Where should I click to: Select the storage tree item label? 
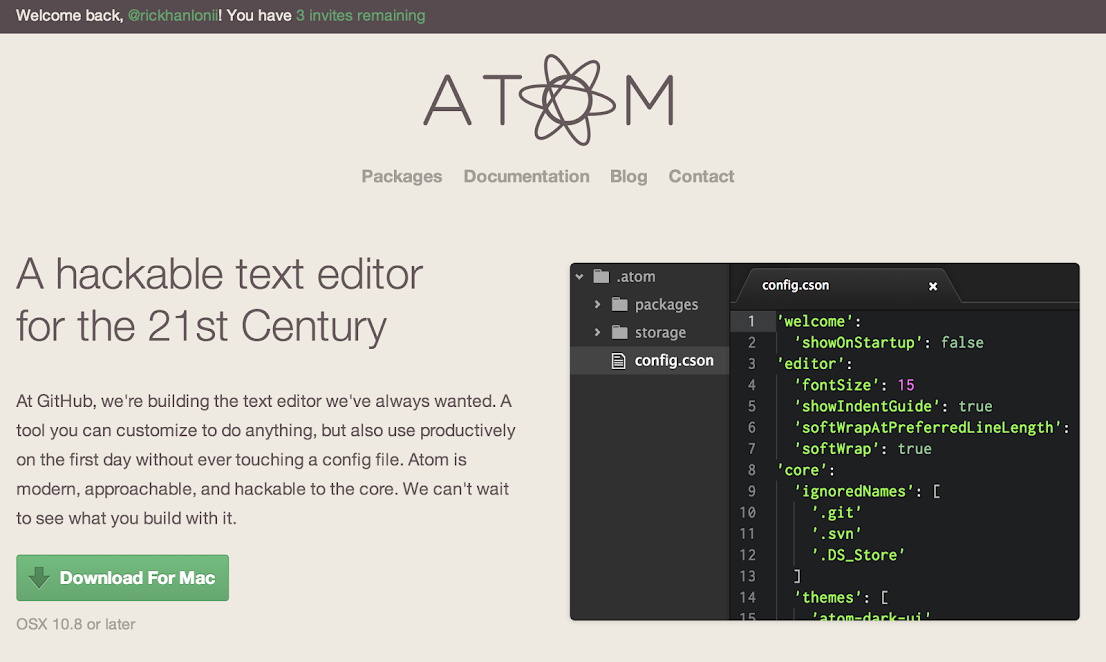coord(660,332)
